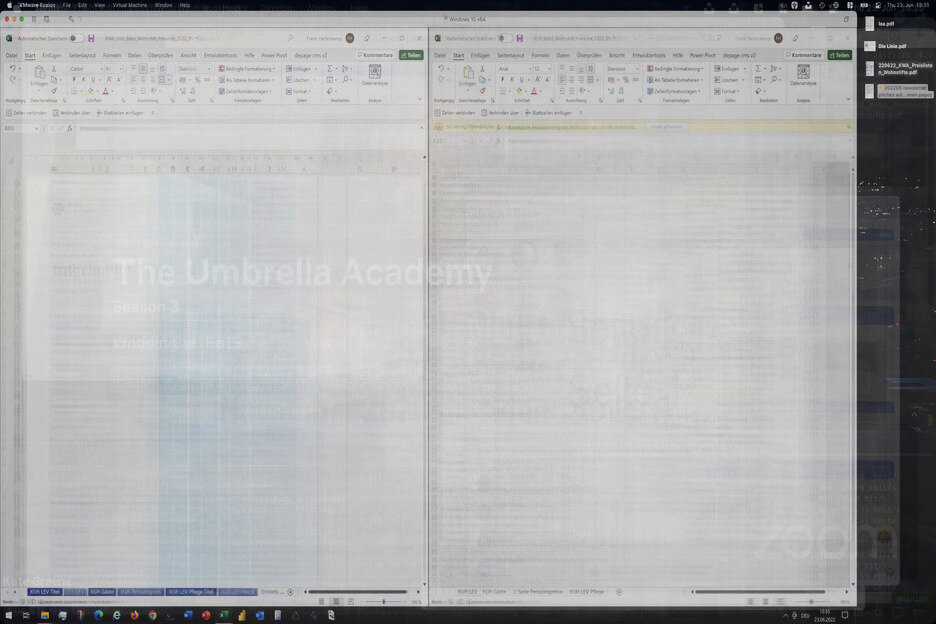
Task: Click the purple save icon in right Excel window
Action: pyautogui.click(x=520, y=38)
